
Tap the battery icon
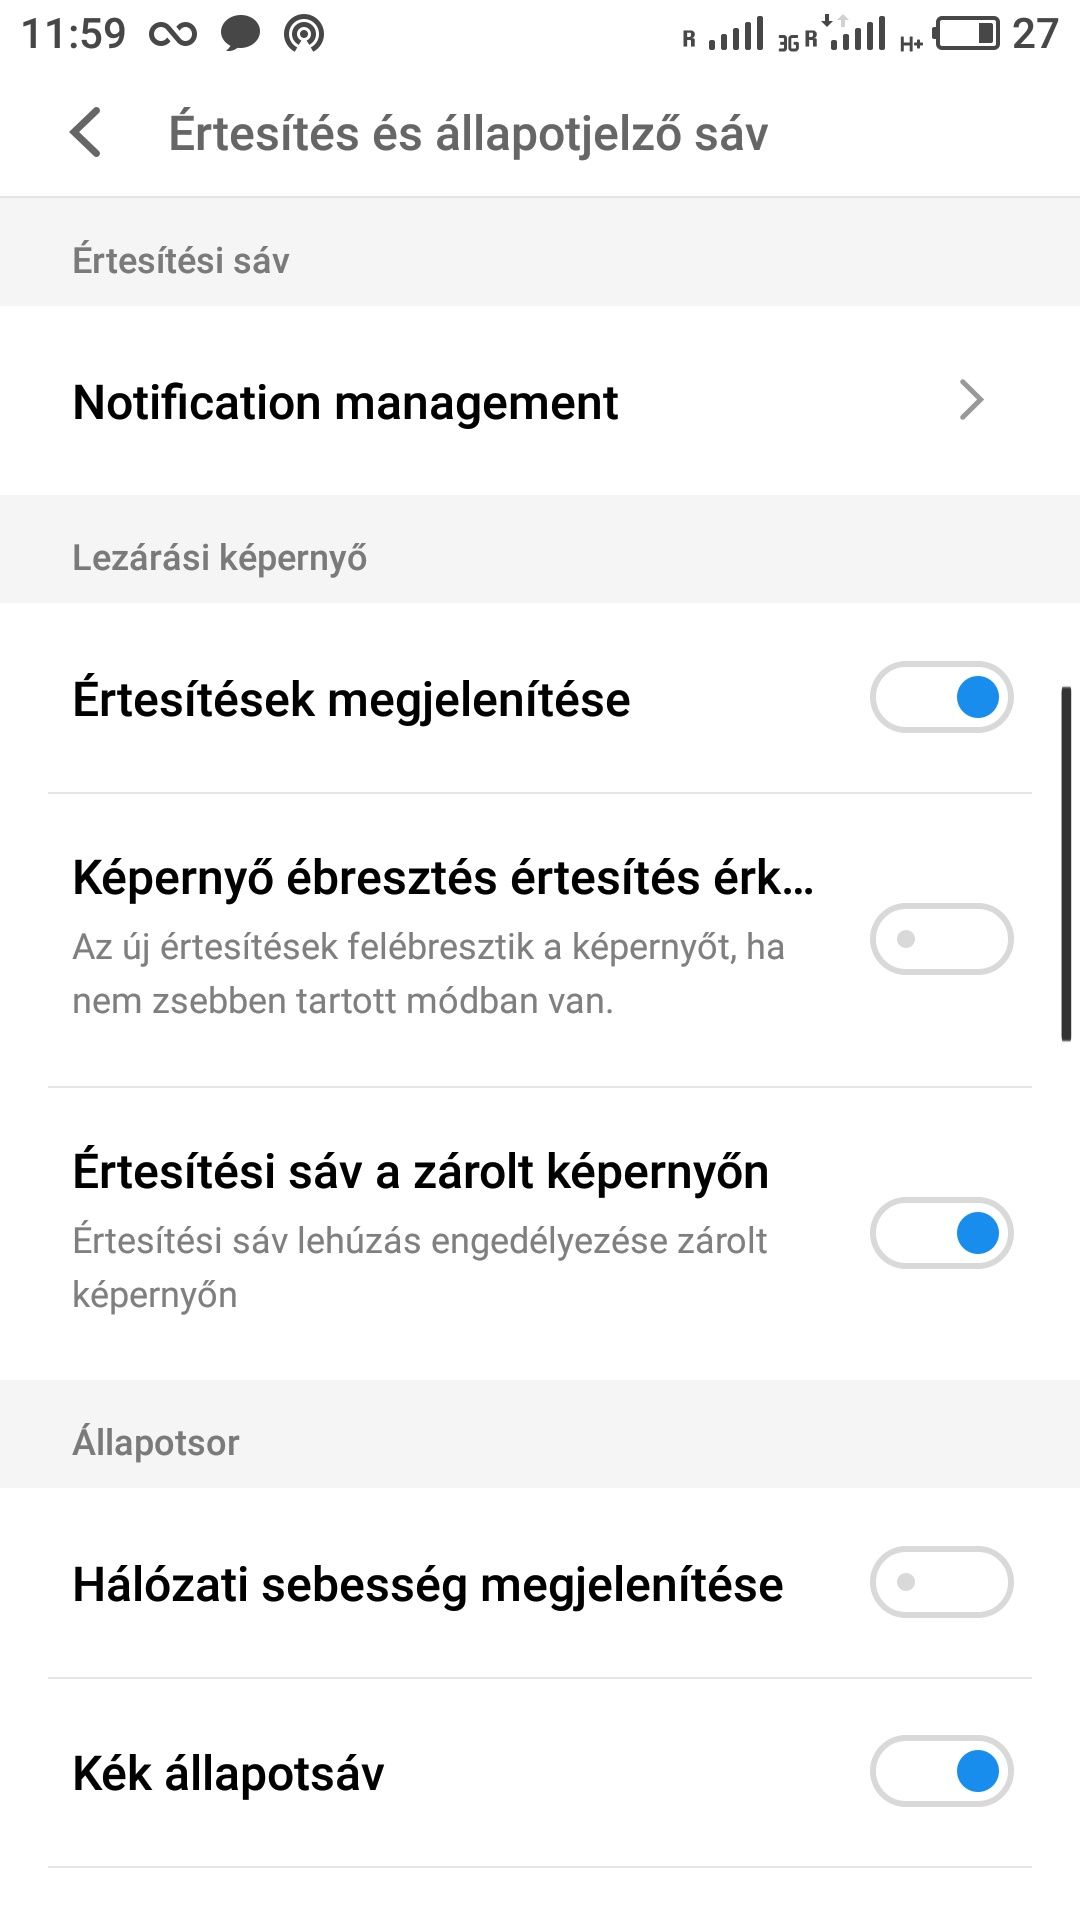click(966, 34)
